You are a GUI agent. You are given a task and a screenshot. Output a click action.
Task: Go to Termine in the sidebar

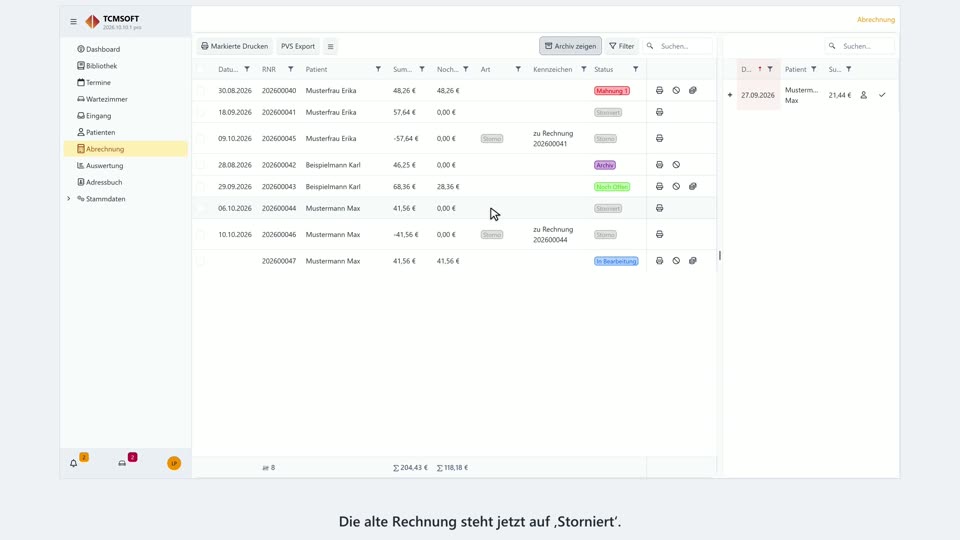pyautogui.click(x=126, y=82)
